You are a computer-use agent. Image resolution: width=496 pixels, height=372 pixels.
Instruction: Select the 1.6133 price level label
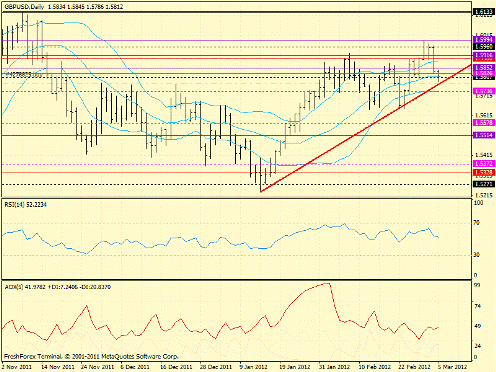[x=483, y=12]
